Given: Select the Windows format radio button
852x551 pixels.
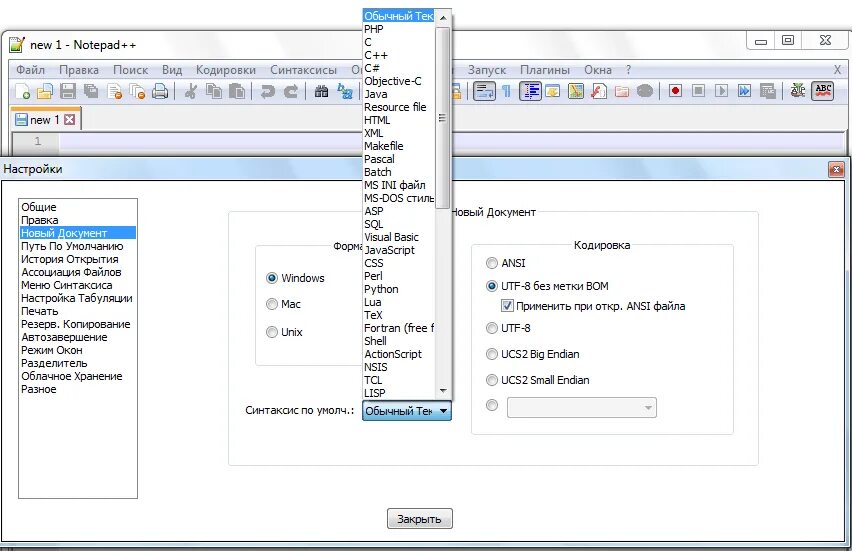Looking at the screenshot, I should [x=272, y=278].
